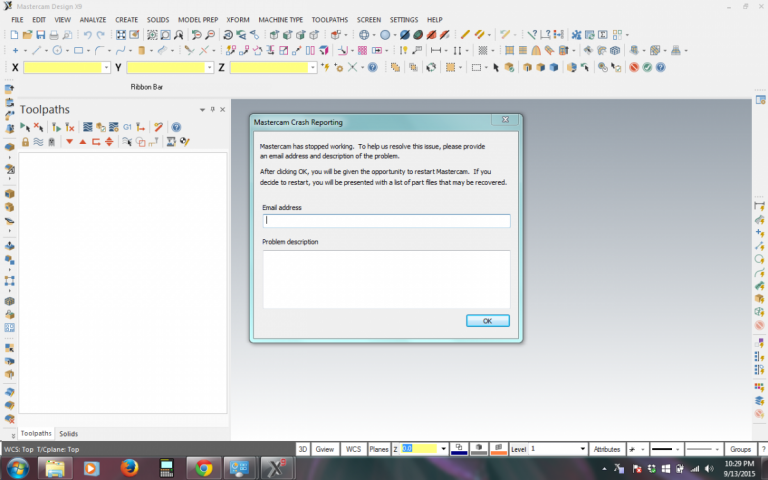Image resolution: width=768 pixels, height=480 pixels.
Task: Click the gray solid color swatch
Action: 479,449
